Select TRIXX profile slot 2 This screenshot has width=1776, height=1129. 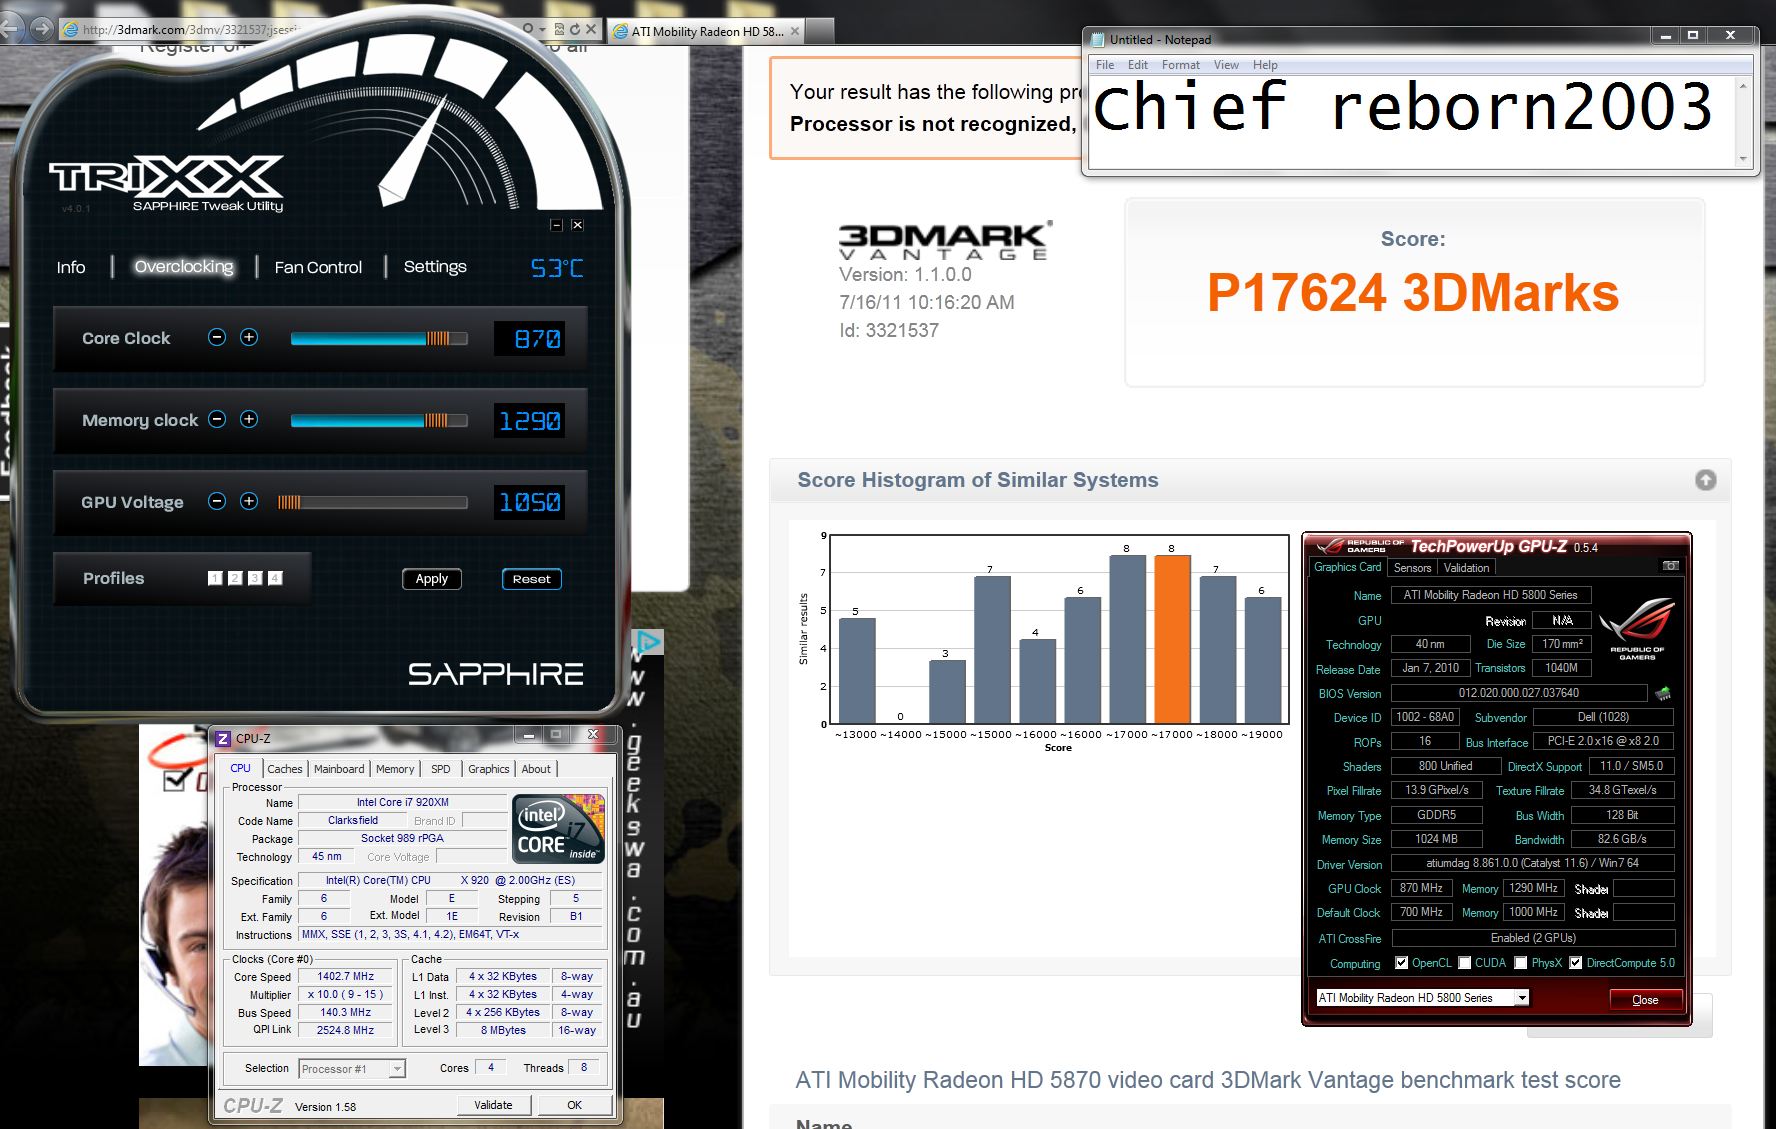click(235, 578)
